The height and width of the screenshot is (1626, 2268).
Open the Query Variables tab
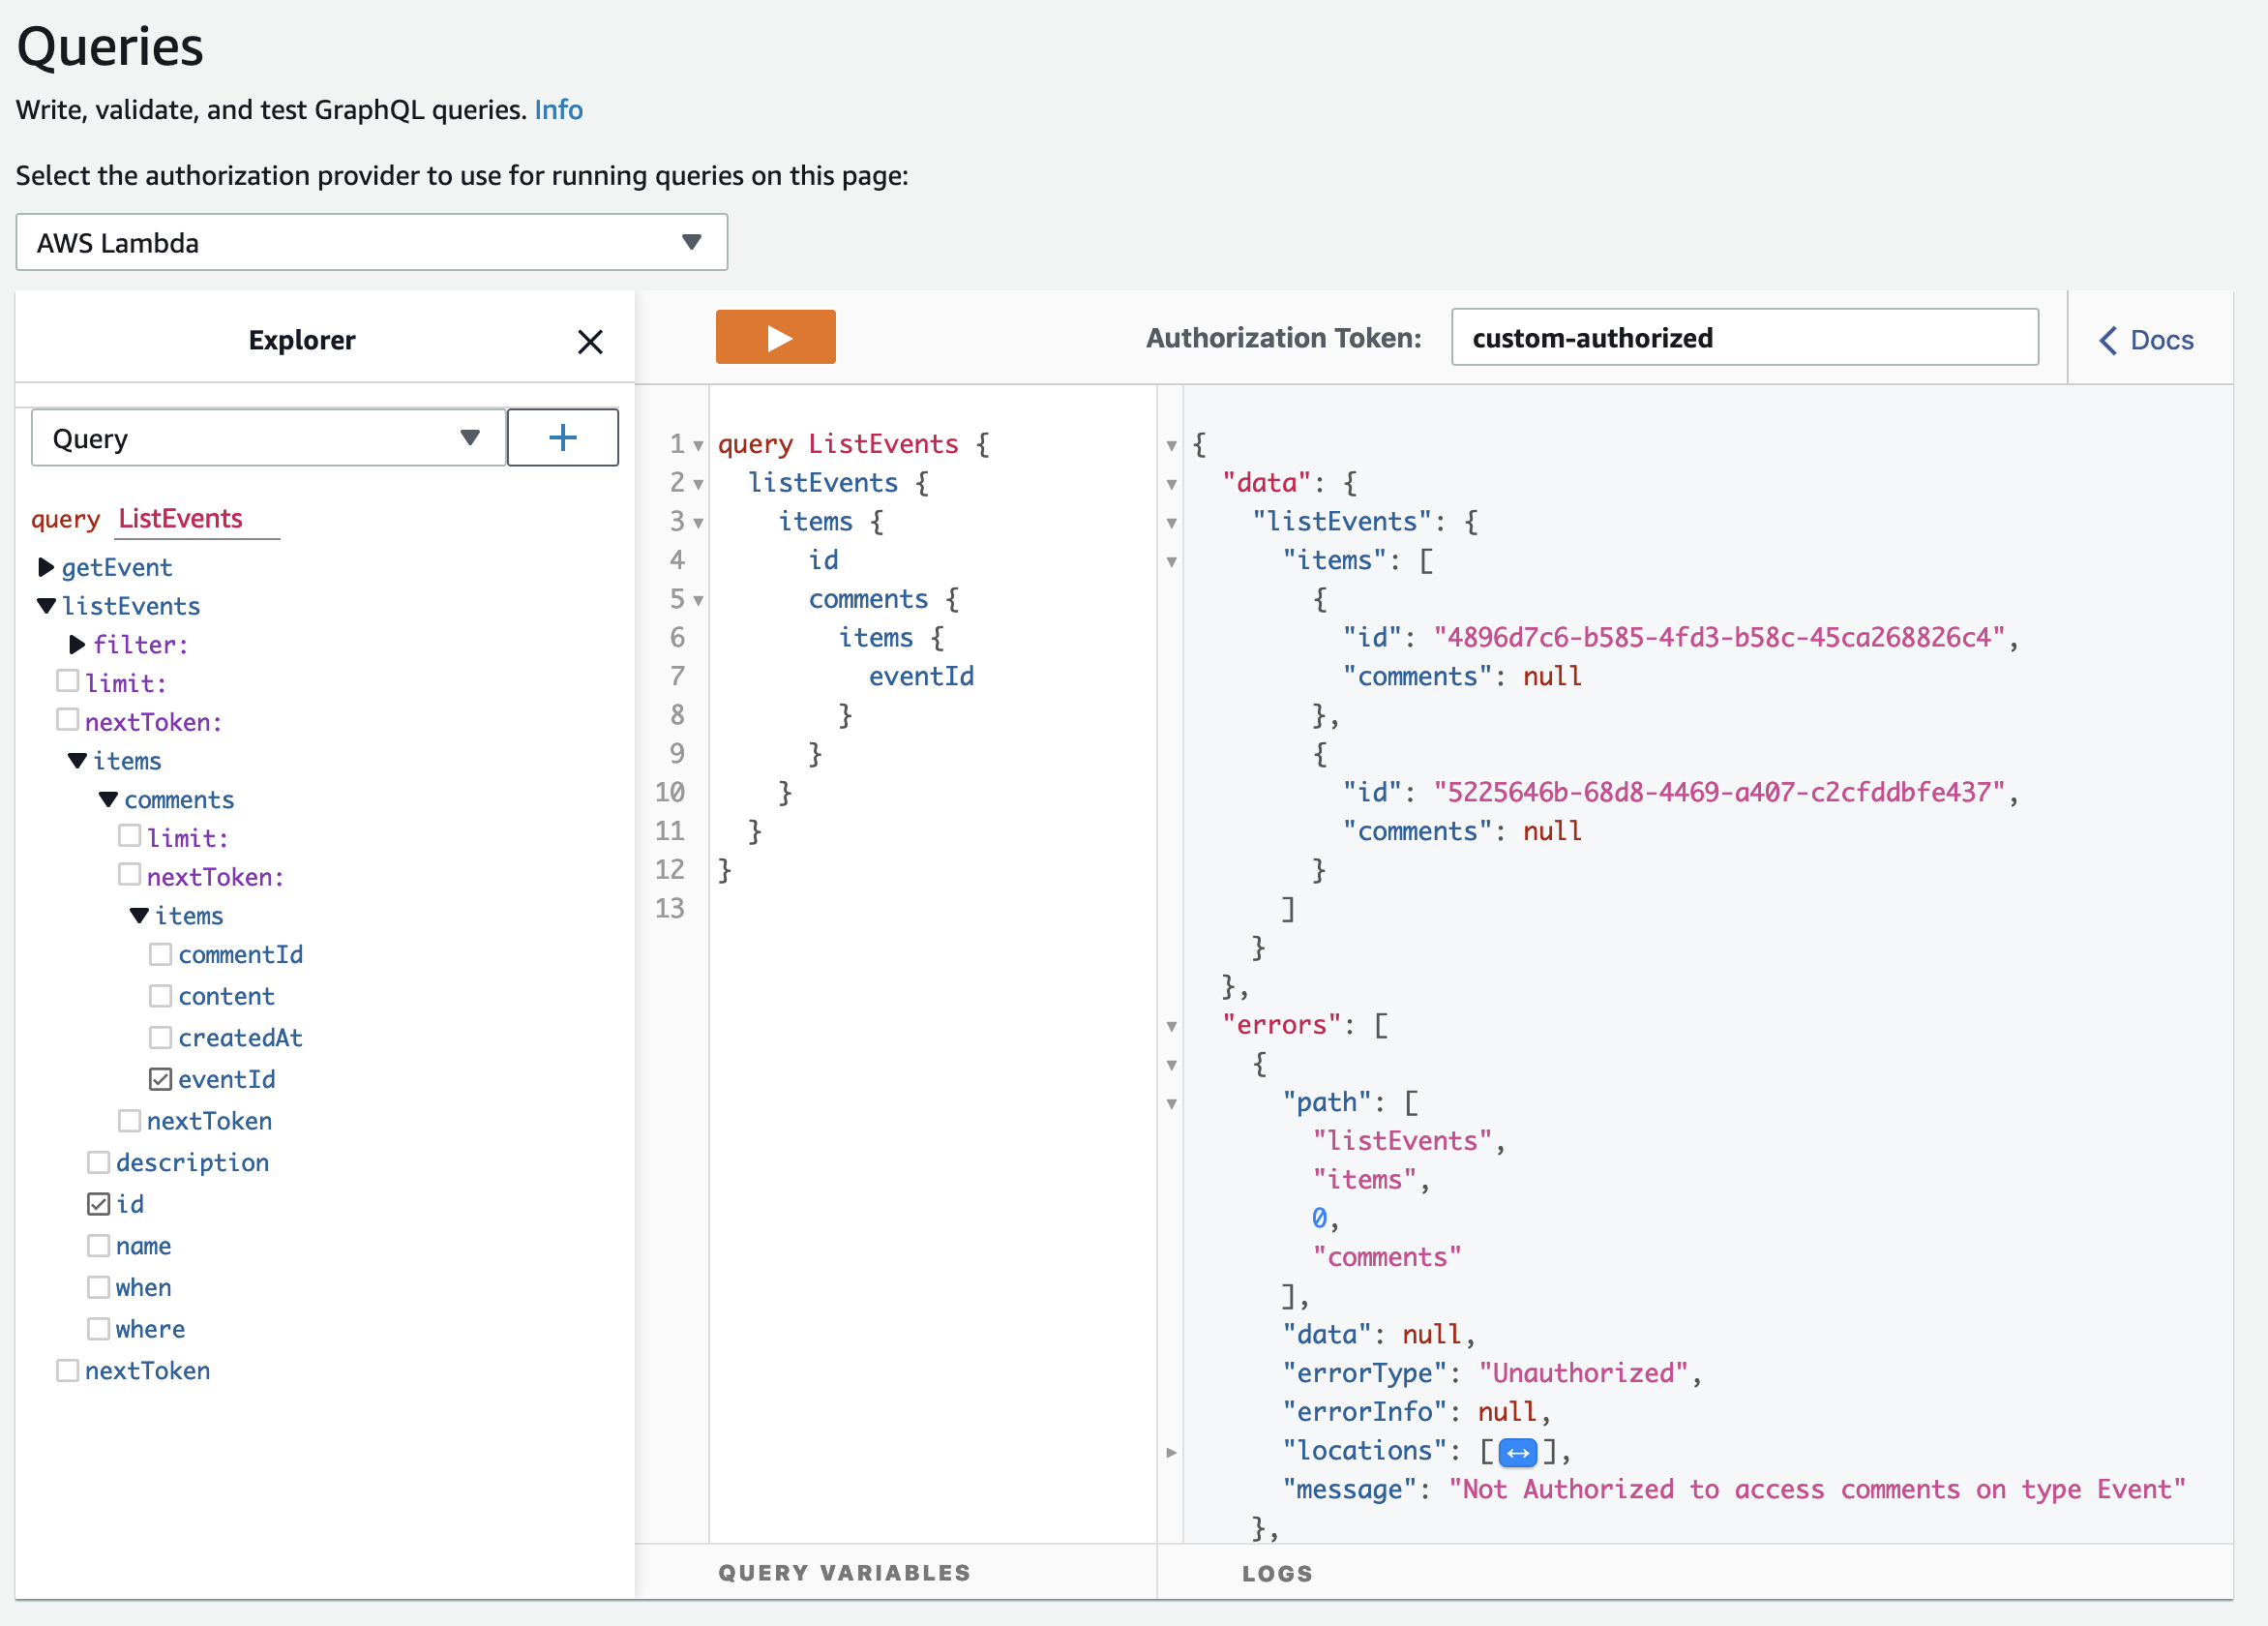(x=844, y=1572)
